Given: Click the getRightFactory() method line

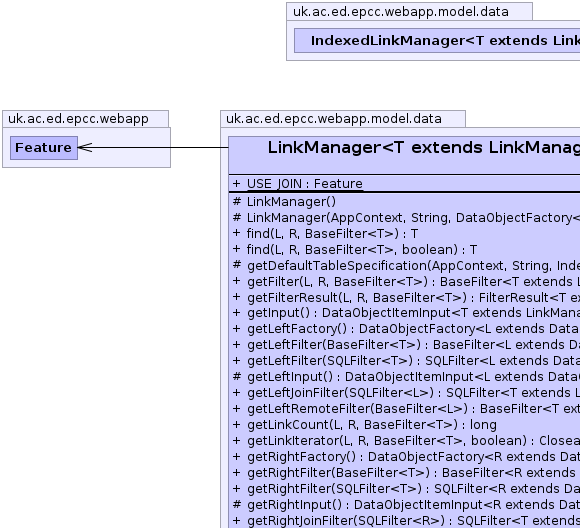Looking at the screenshot, I should (x=406, y=457).
